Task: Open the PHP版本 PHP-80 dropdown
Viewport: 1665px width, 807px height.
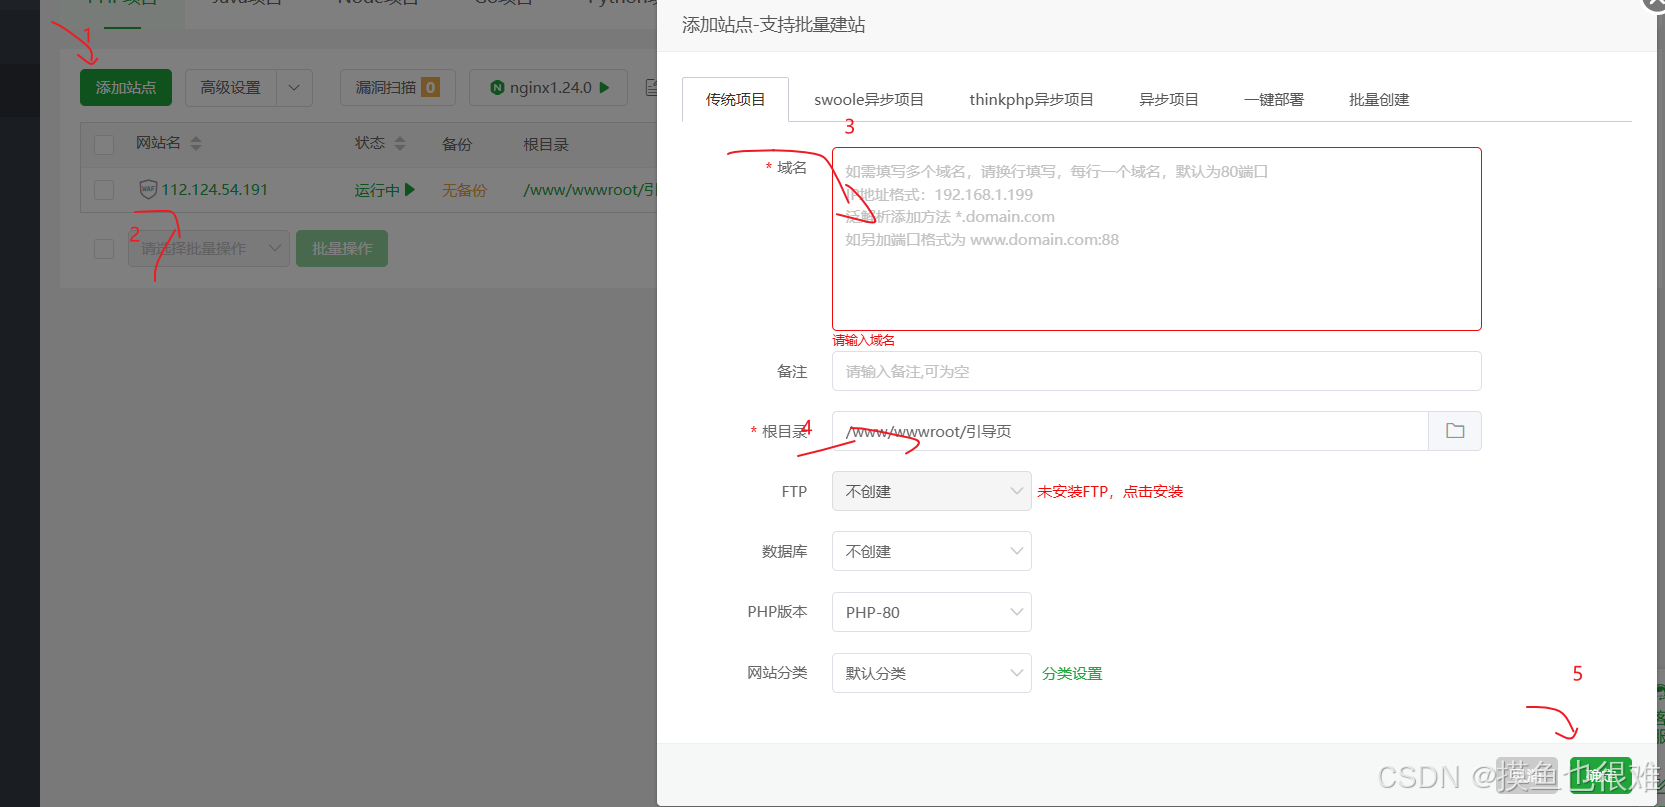Action: 931,612
